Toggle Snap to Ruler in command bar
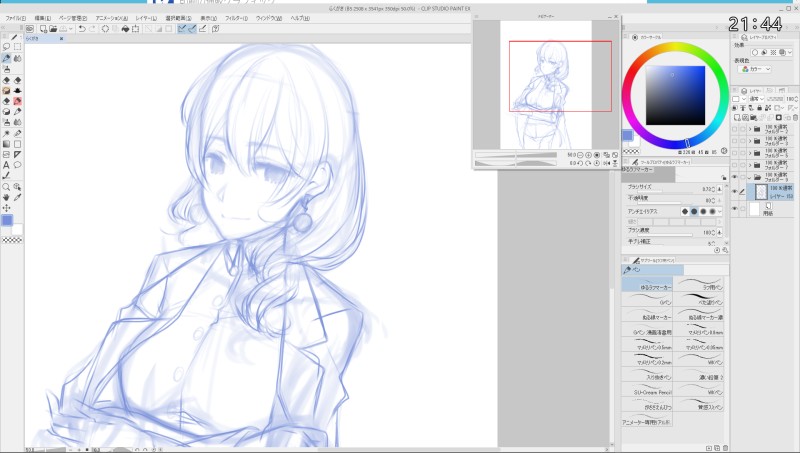 click(x=182, y=29)
